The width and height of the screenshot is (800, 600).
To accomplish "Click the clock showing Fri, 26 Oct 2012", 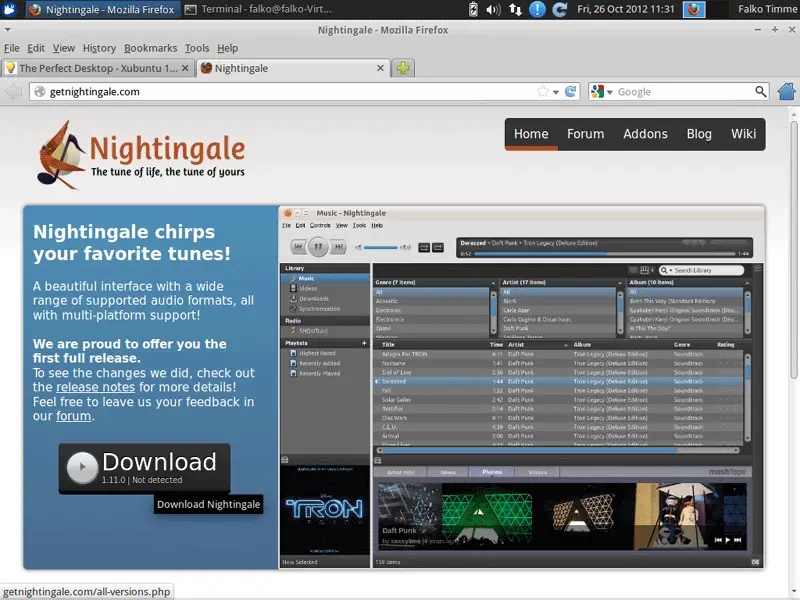I will tap(626, 9).
